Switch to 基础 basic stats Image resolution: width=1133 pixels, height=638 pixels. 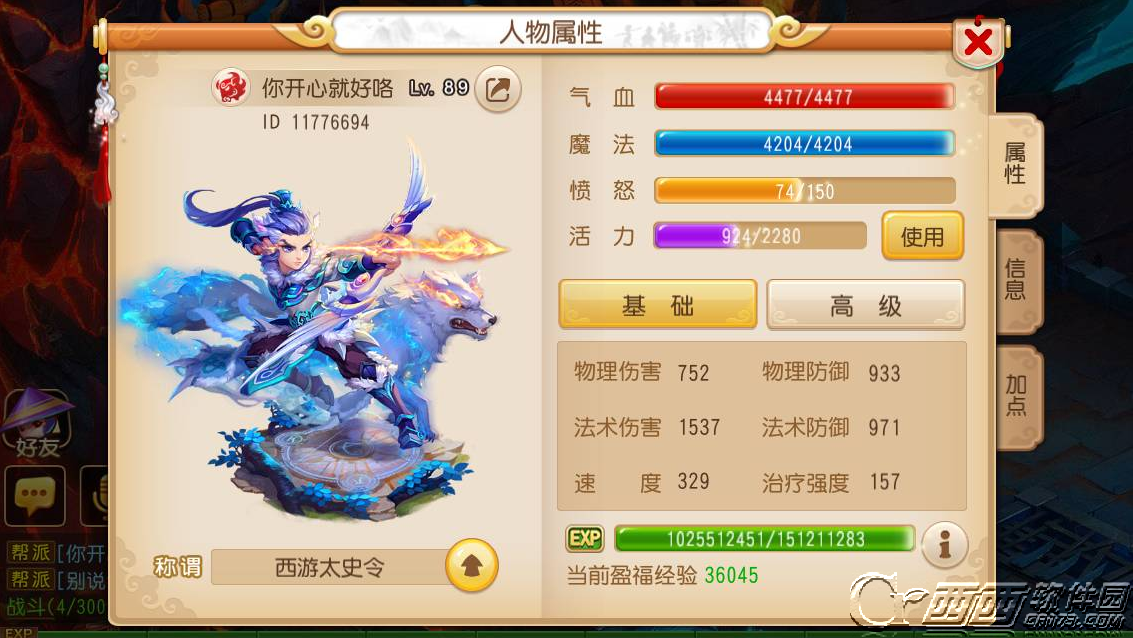coord(658,305)
